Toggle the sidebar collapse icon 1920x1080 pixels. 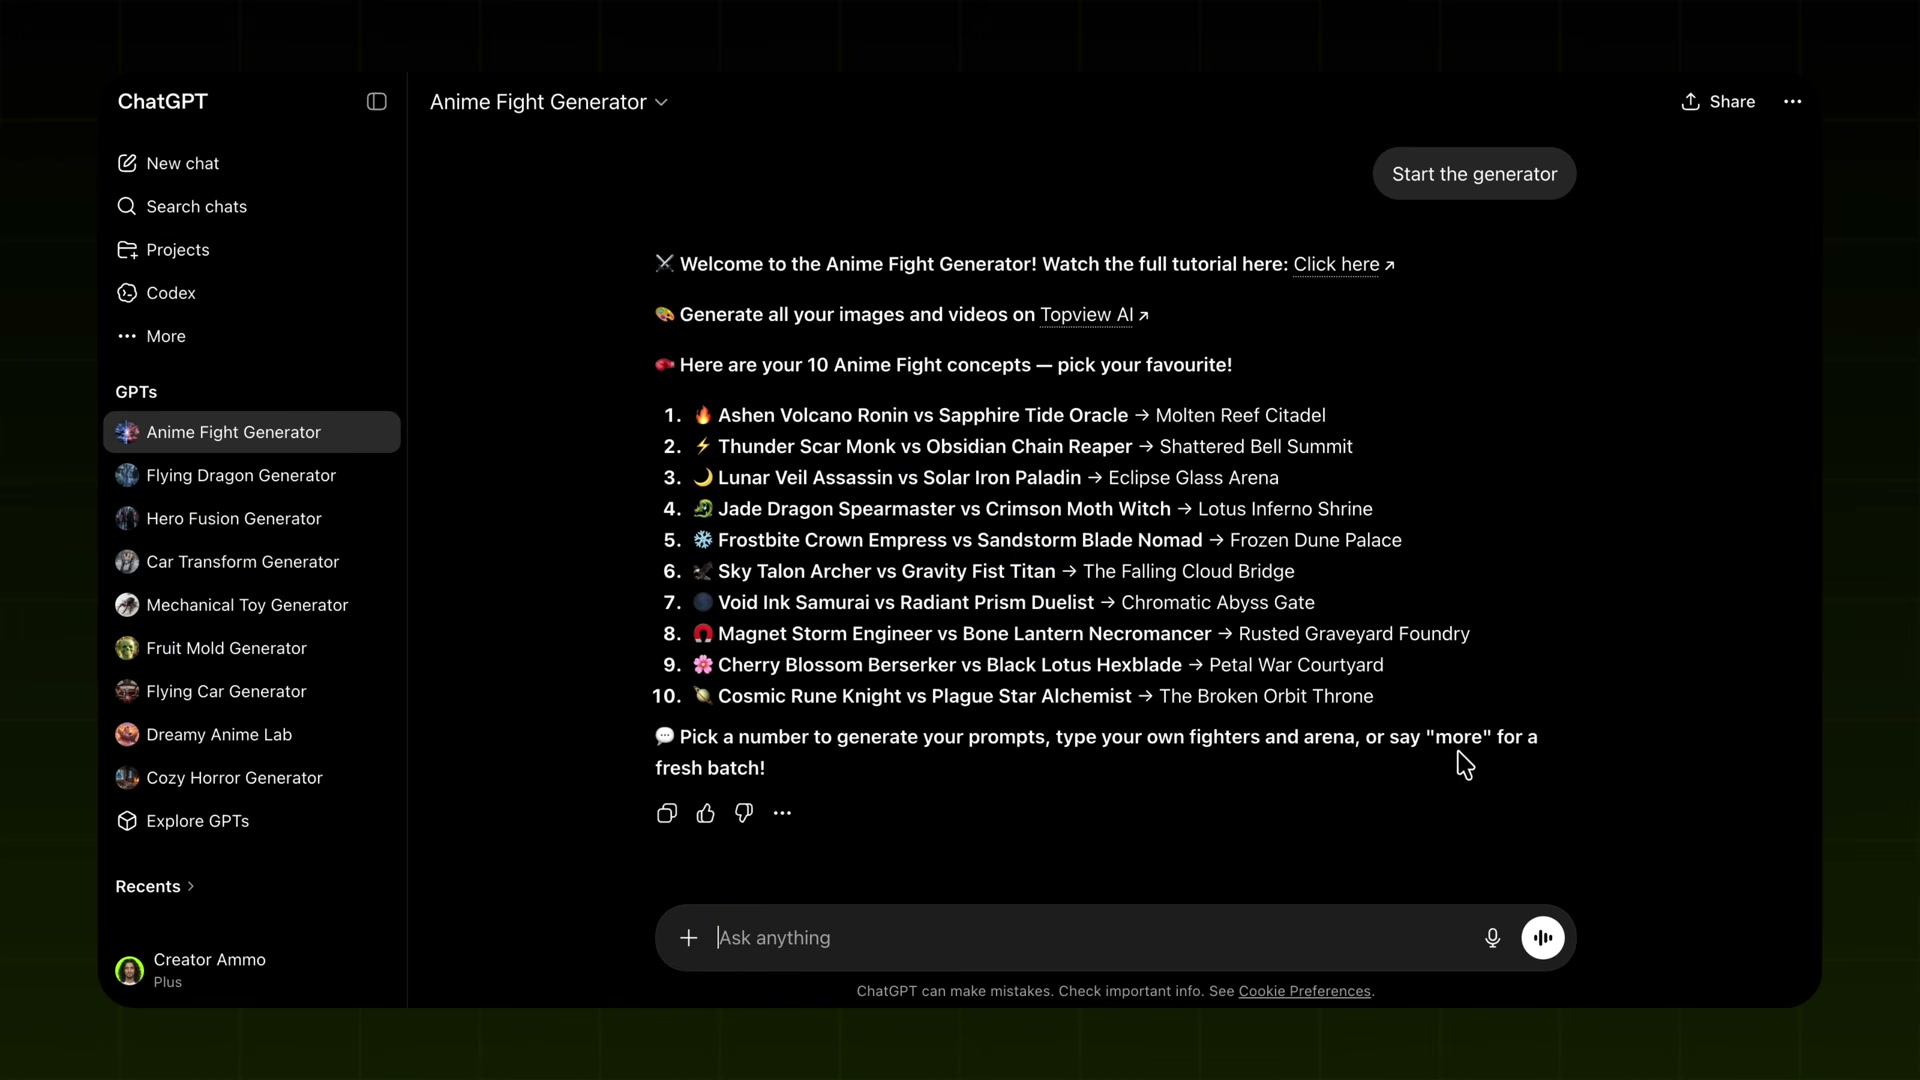[377, 102]
